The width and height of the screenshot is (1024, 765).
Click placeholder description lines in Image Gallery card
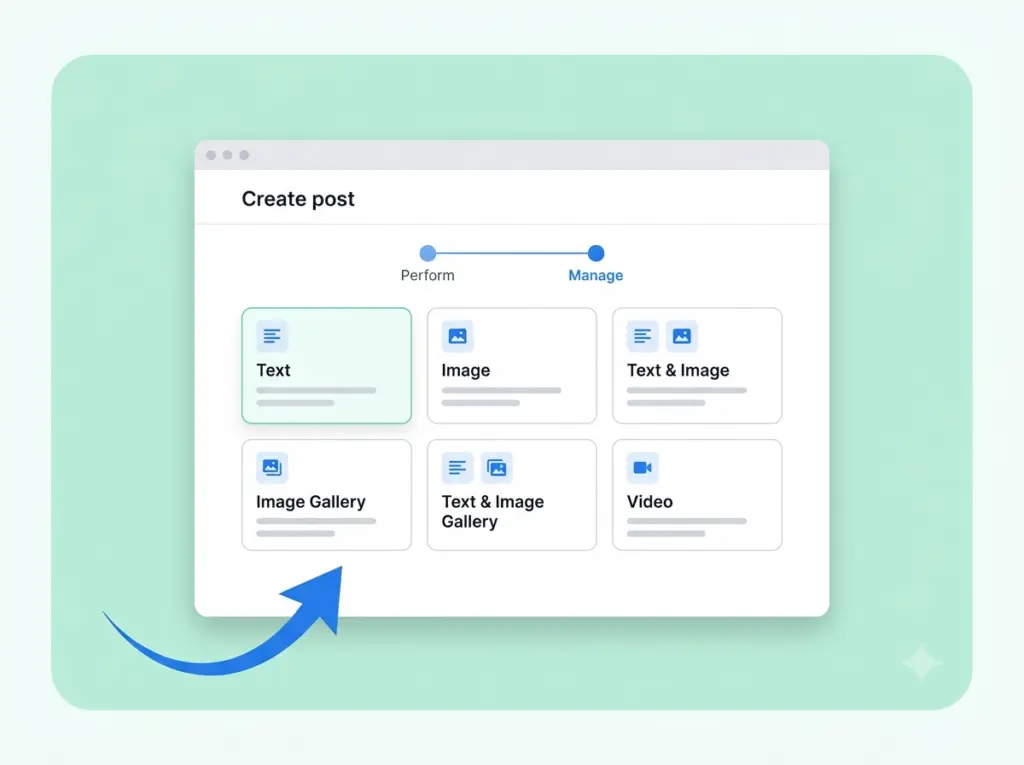pos(316,527)
